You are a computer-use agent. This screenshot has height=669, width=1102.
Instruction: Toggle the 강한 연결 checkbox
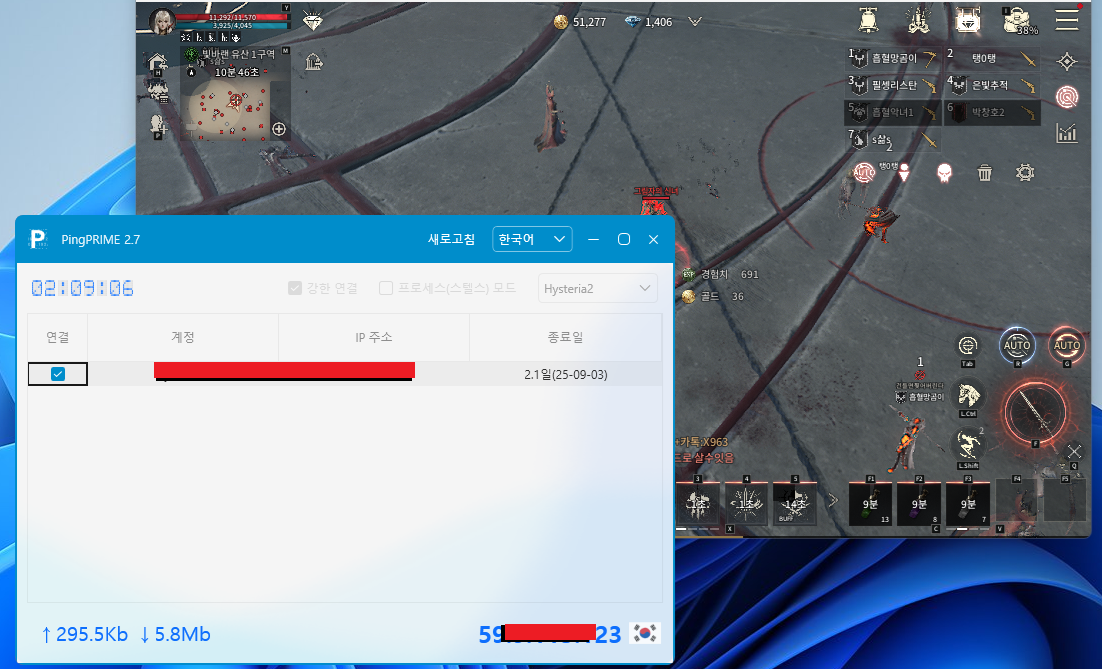point(295,288)
